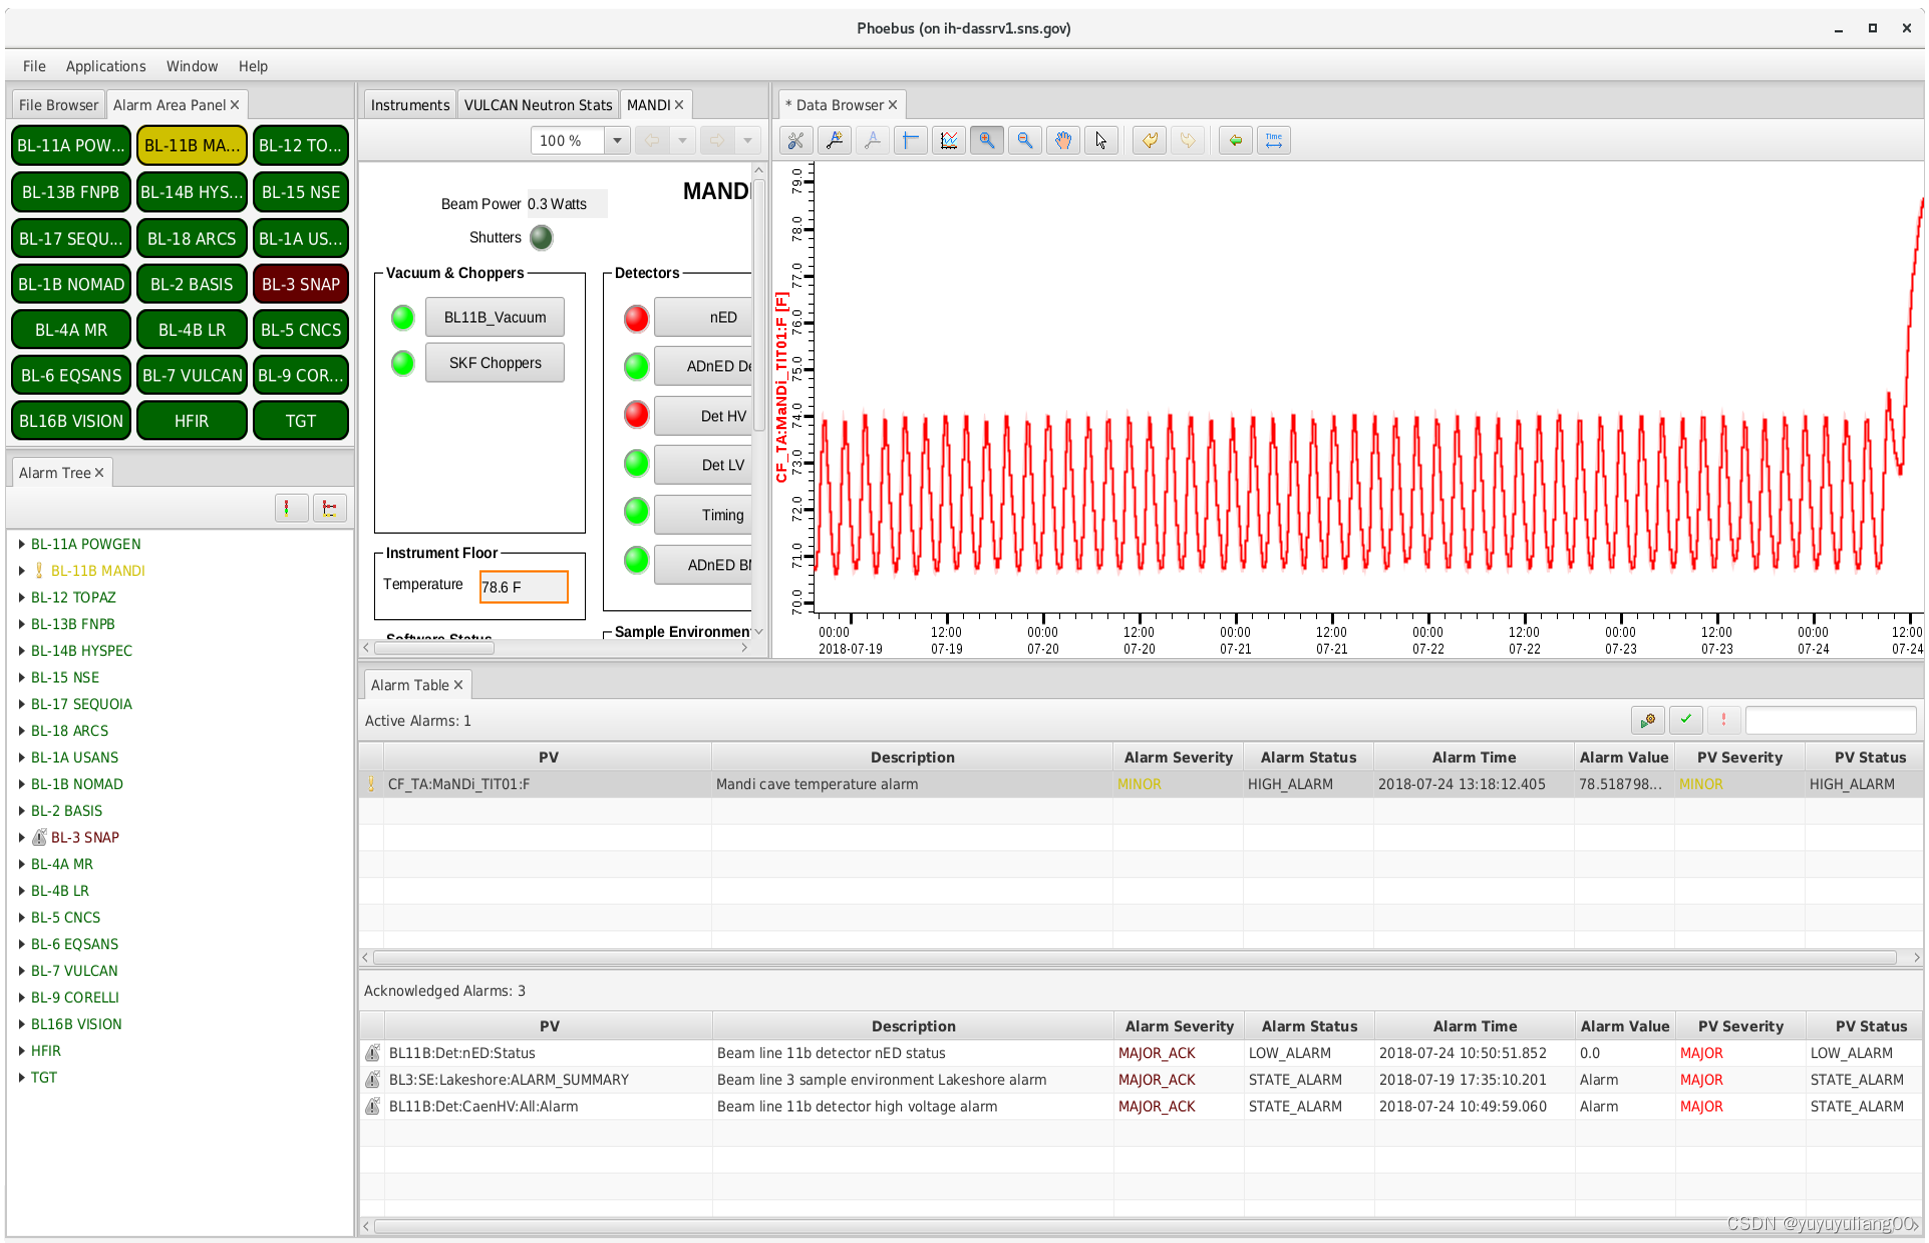Open the forward history dropdown arrow
Screen dimensions: 1929x1243
(x=747, y=141)
